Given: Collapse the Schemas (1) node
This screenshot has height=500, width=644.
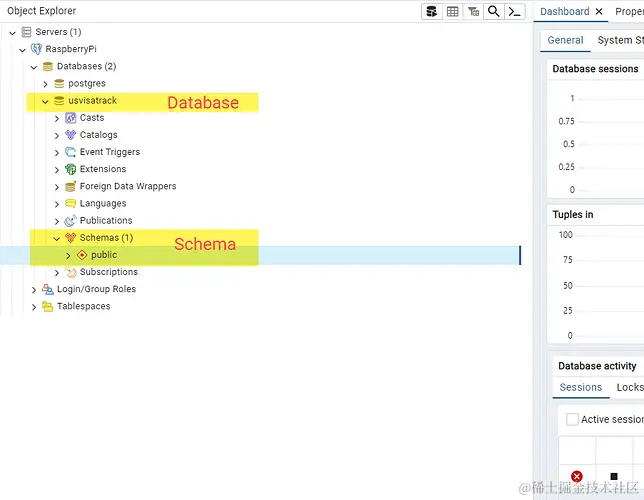Looking at the screenshot, I should pos(57,238).
